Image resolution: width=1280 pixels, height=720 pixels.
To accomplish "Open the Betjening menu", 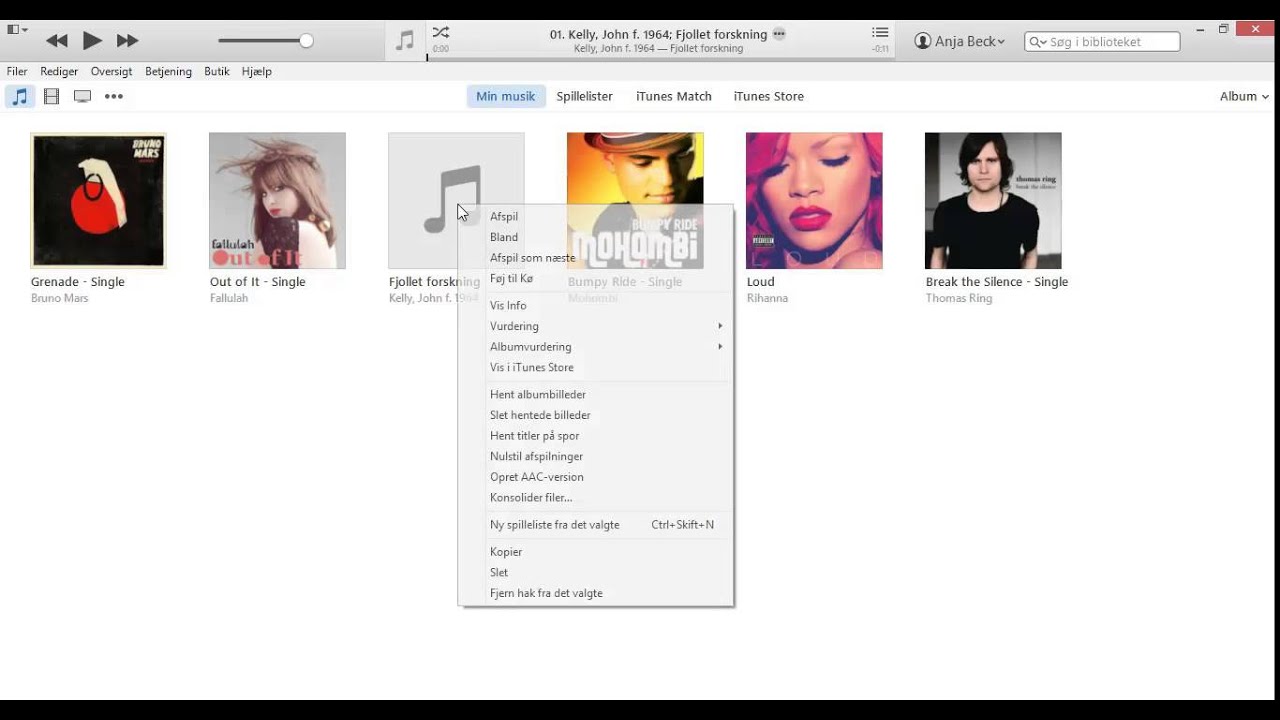I will [168, 72].
